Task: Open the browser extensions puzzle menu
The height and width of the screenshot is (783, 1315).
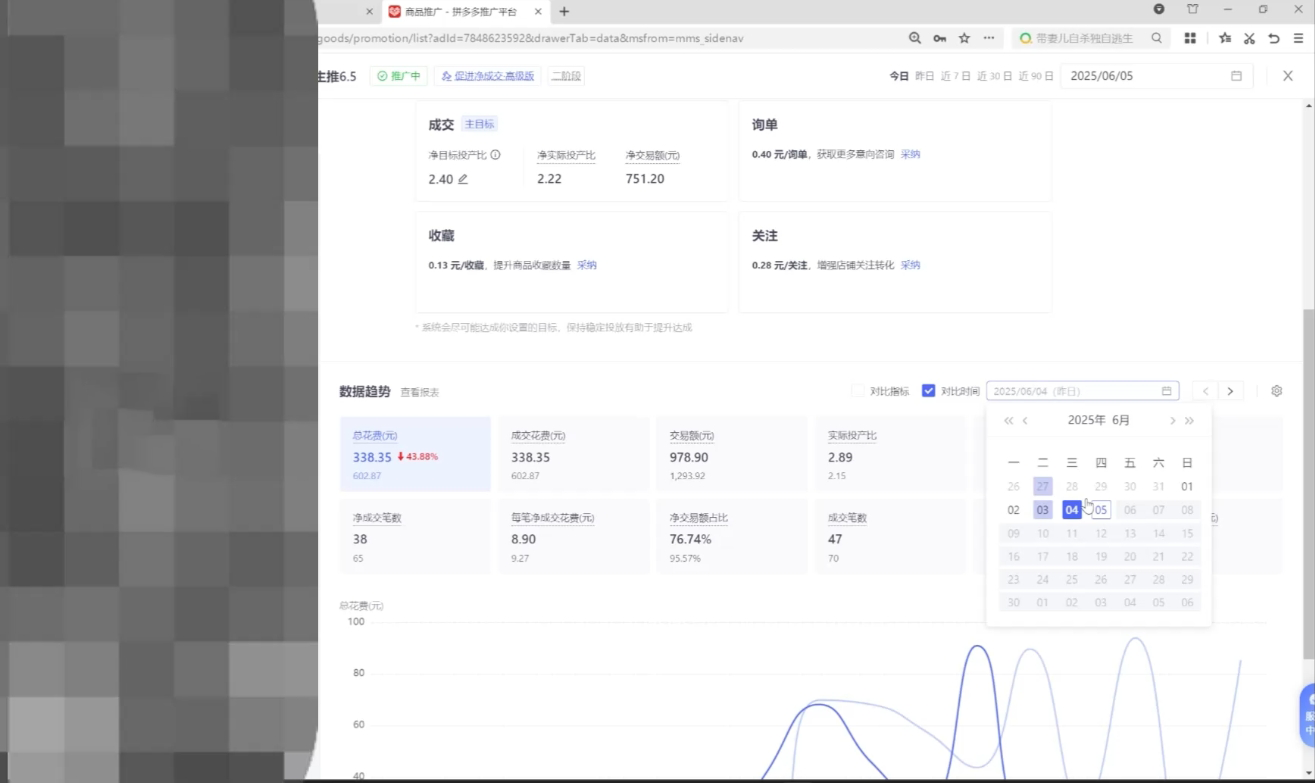Action: pos(1190,37)
